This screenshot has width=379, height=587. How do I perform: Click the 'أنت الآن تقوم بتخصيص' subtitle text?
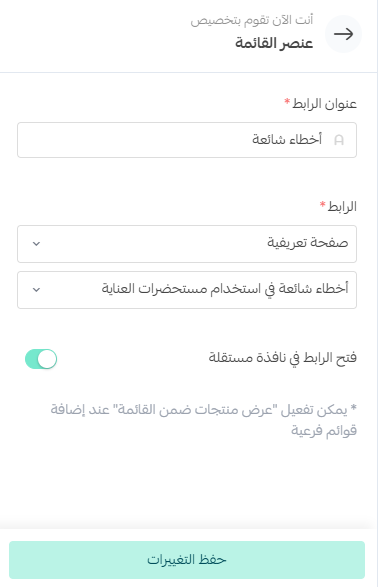(252, 20)
